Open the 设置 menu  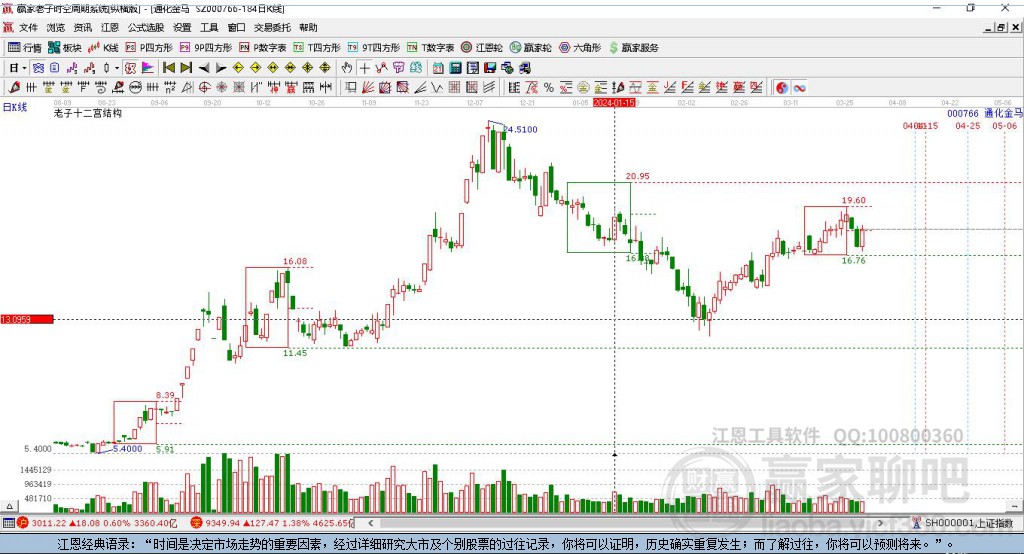click(182, 27)
